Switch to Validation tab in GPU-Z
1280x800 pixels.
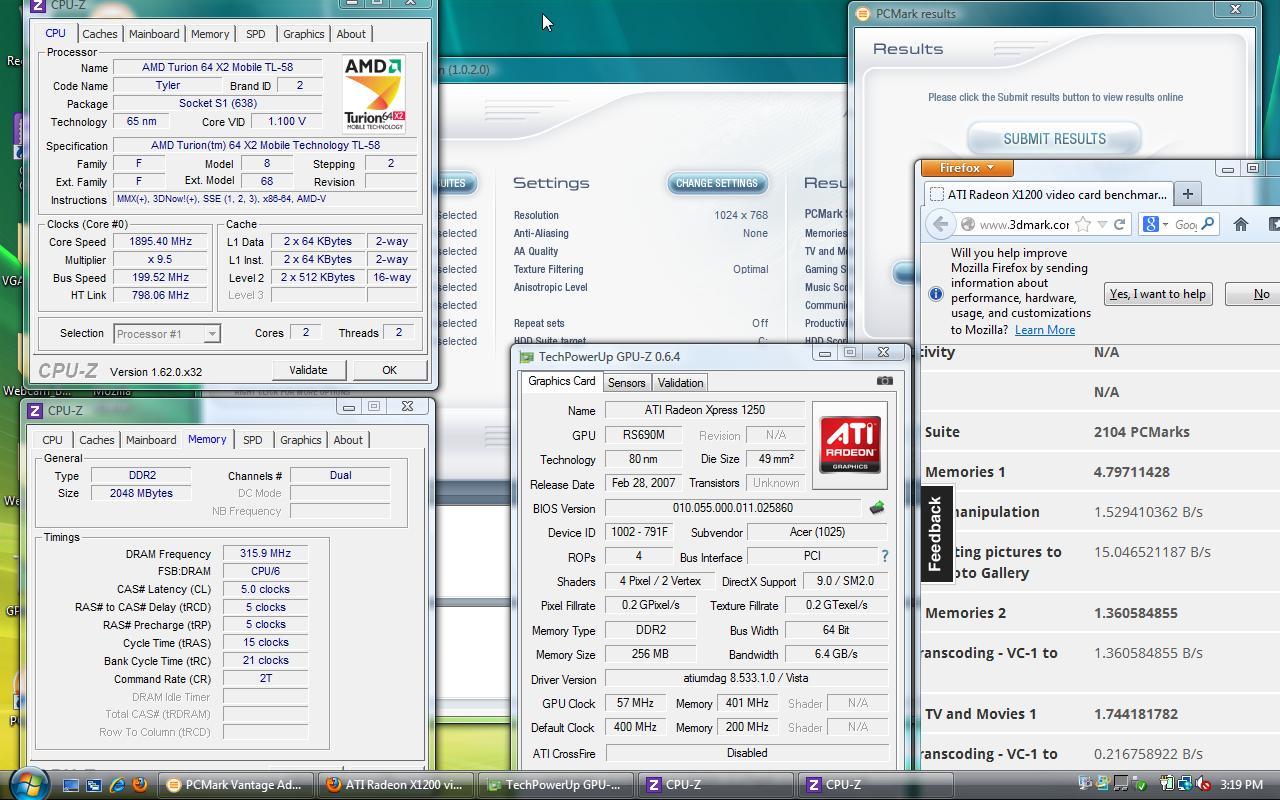(680, 383)
